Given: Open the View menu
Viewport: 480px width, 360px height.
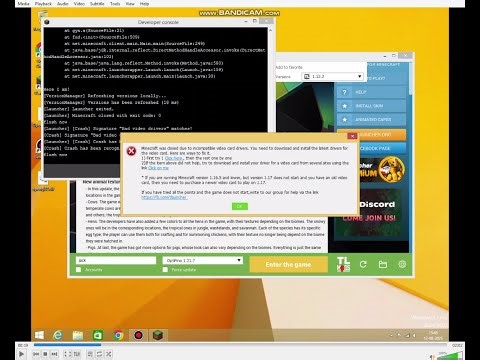Looking at the screenshot, I should point(130,4).
